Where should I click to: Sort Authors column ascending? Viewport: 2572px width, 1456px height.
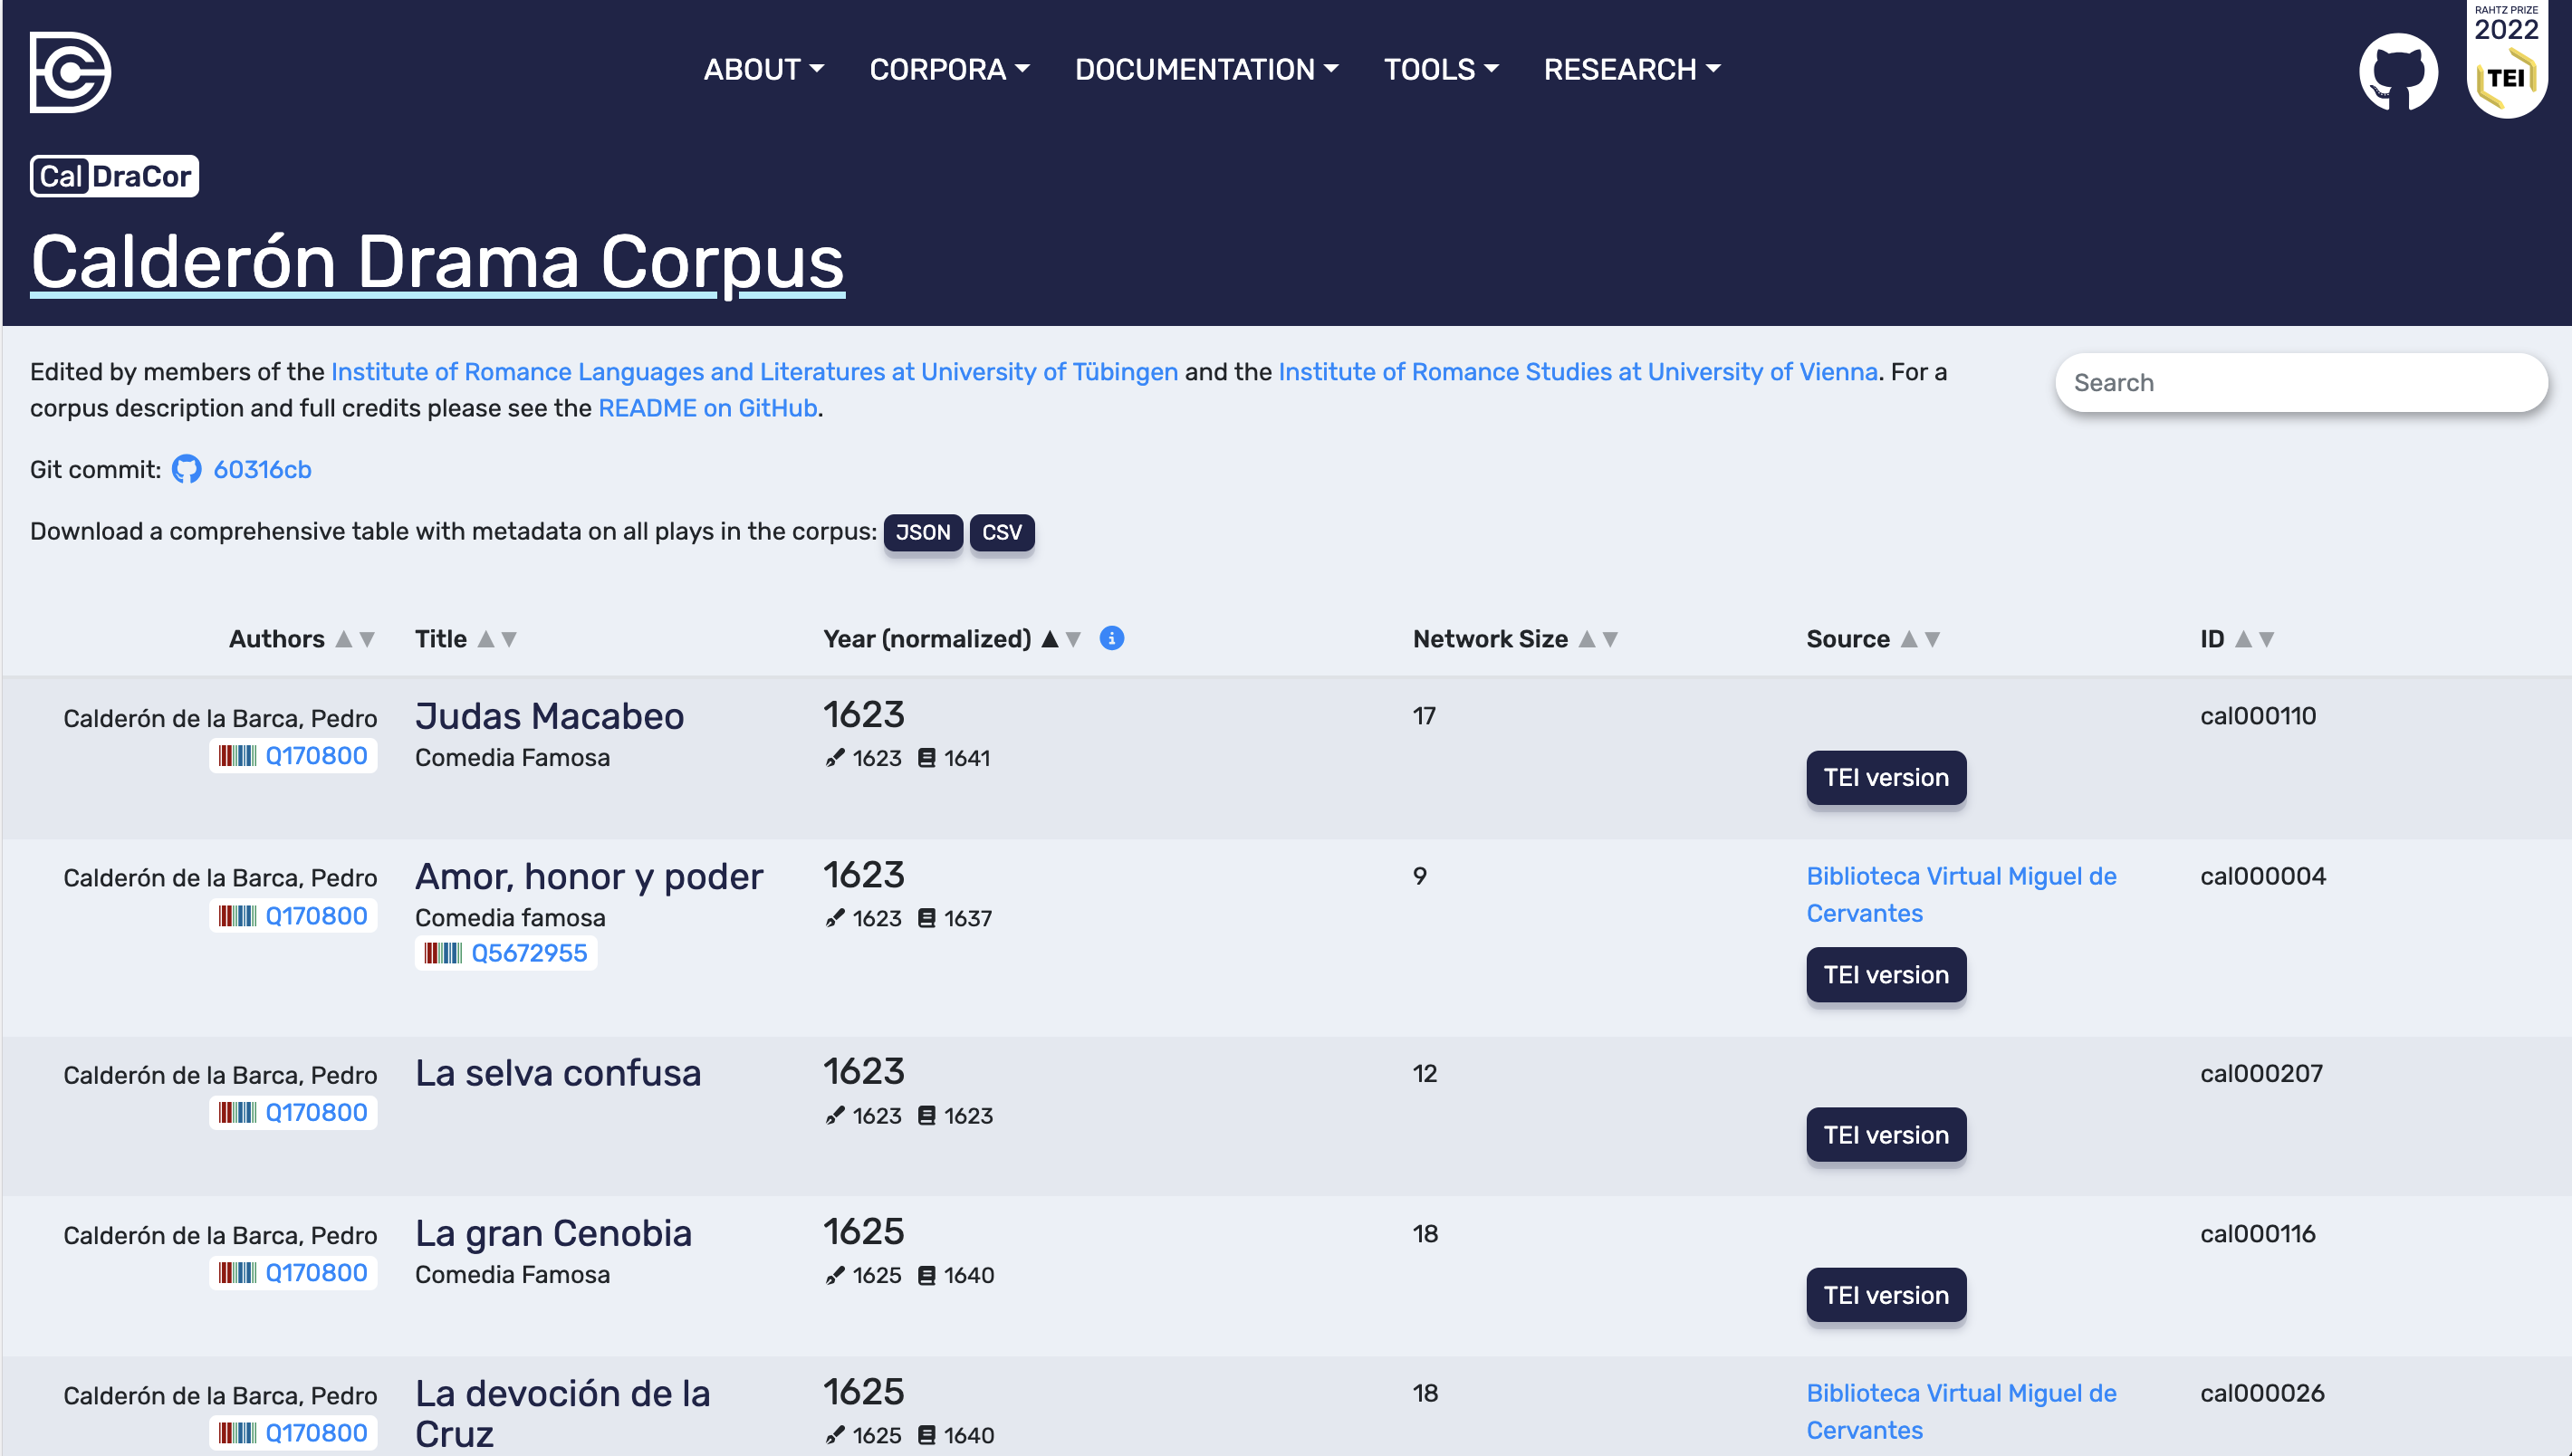pos(344,639)
